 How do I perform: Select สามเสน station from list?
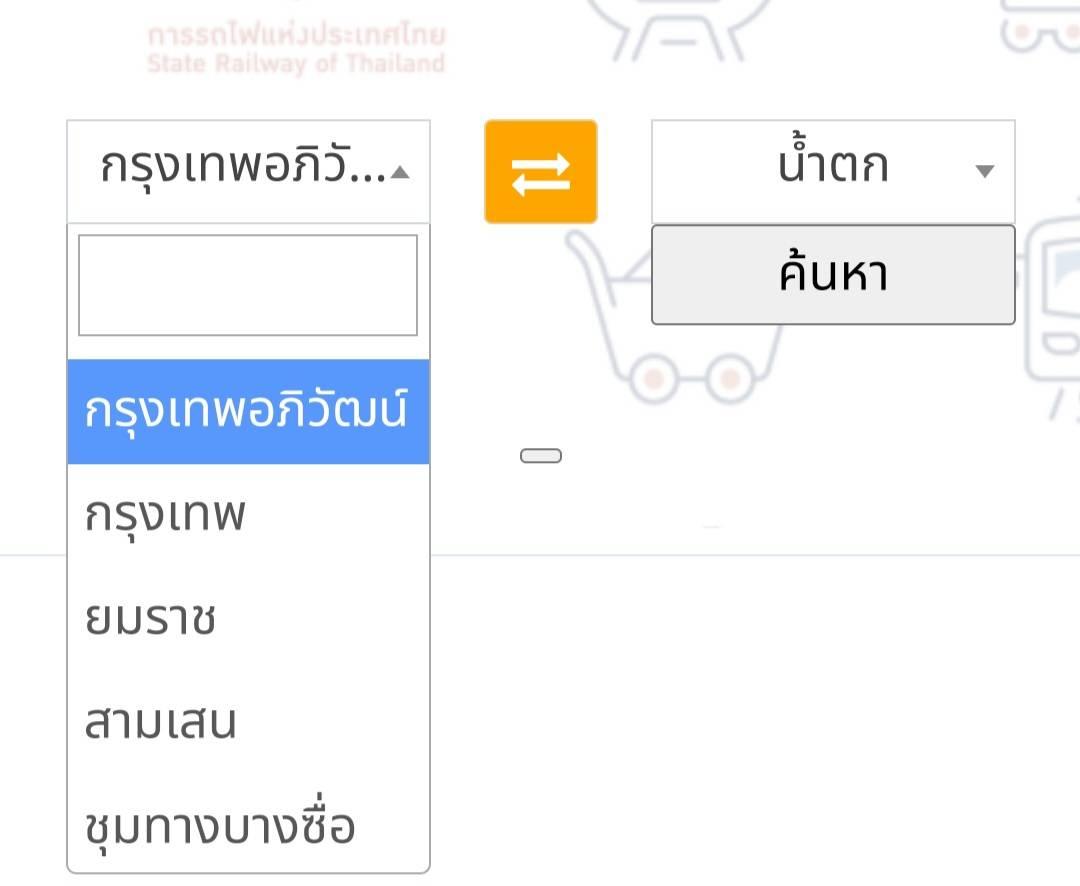(x=248, y=723)
